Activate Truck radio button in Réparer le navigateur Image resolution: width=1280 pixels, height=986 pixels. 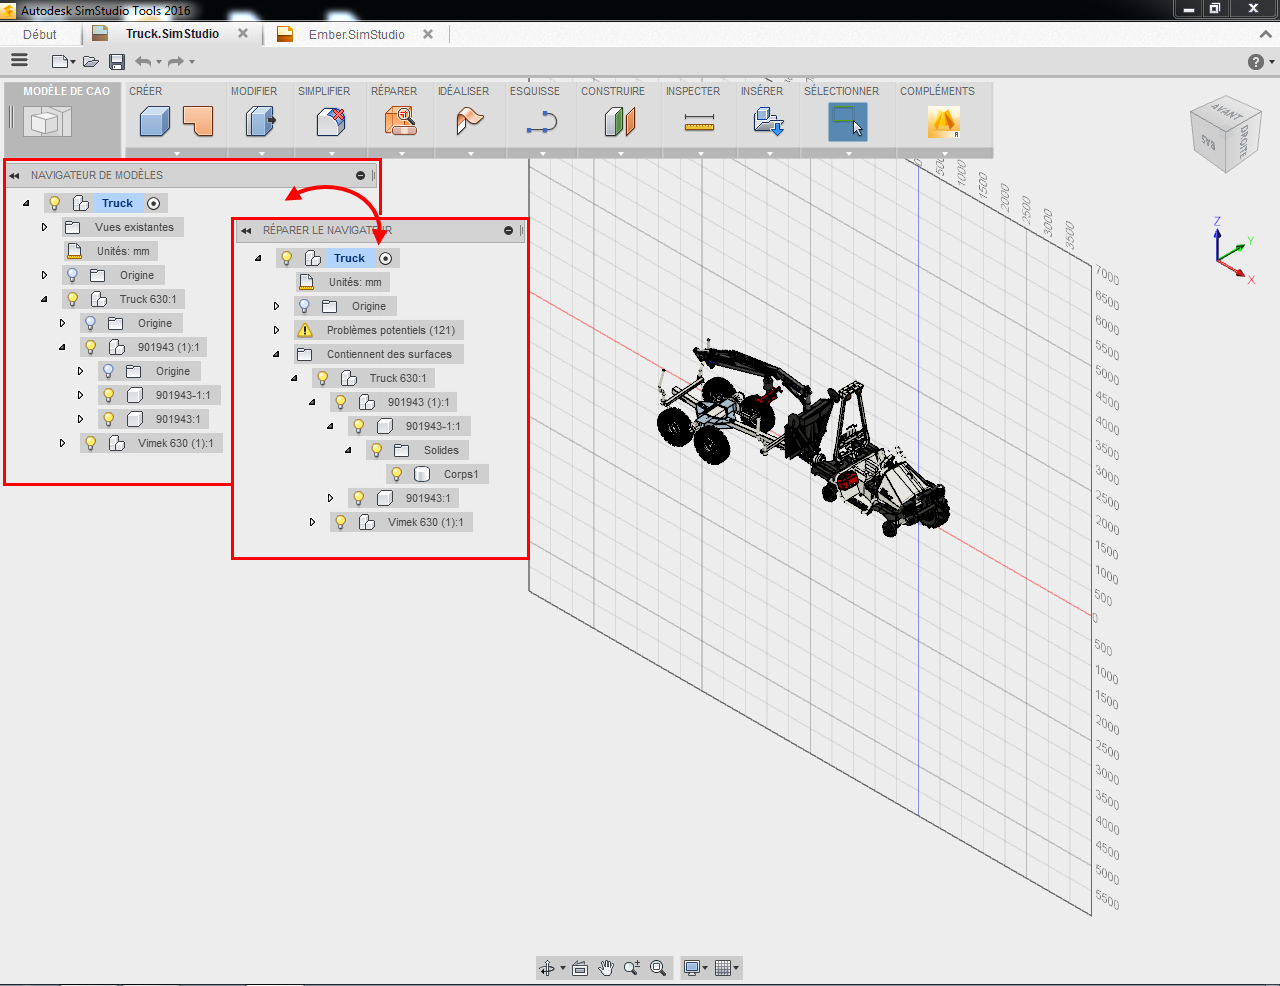[385, 258]
